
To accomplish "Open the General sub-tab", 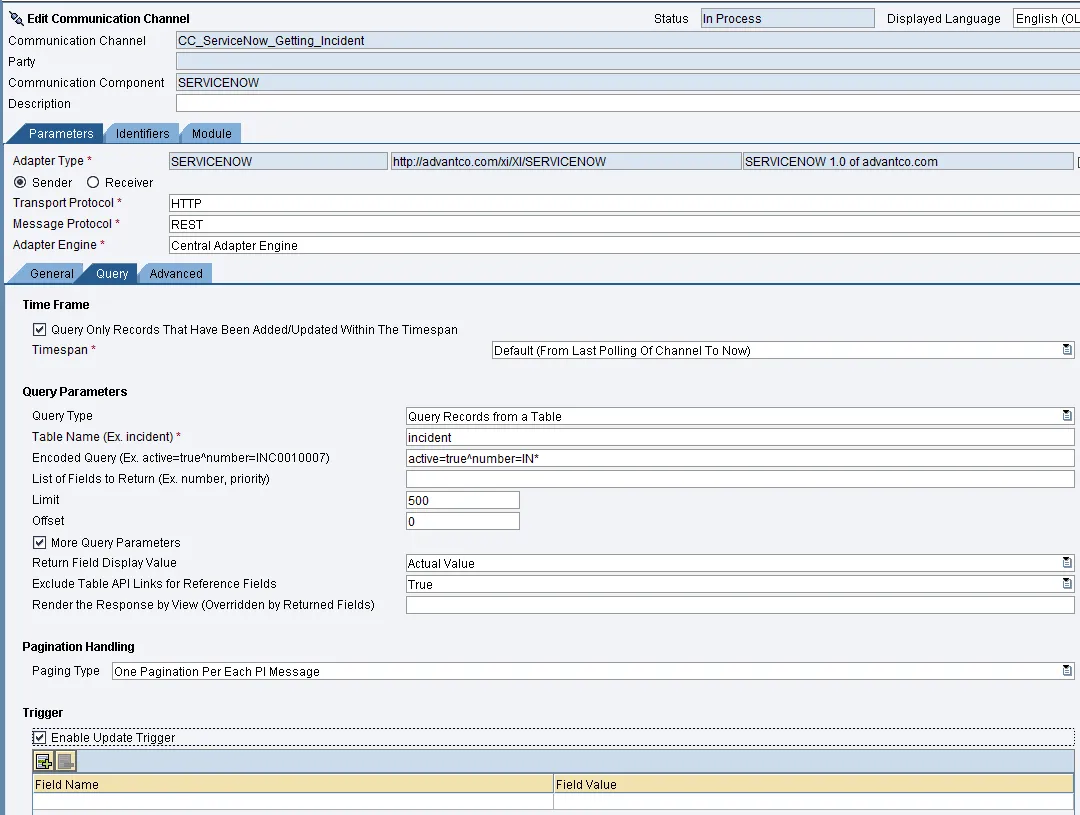I will 52,274.
